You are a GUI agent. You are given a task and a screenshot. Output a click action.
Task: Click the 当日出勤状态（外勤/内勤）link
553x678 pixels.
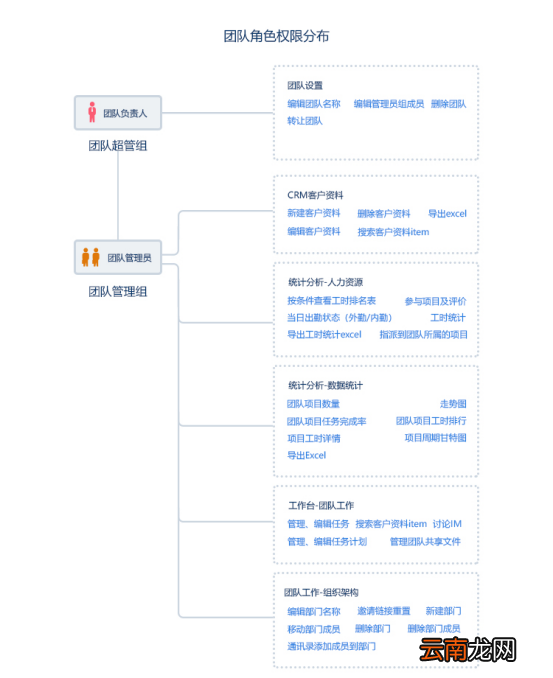339,318
